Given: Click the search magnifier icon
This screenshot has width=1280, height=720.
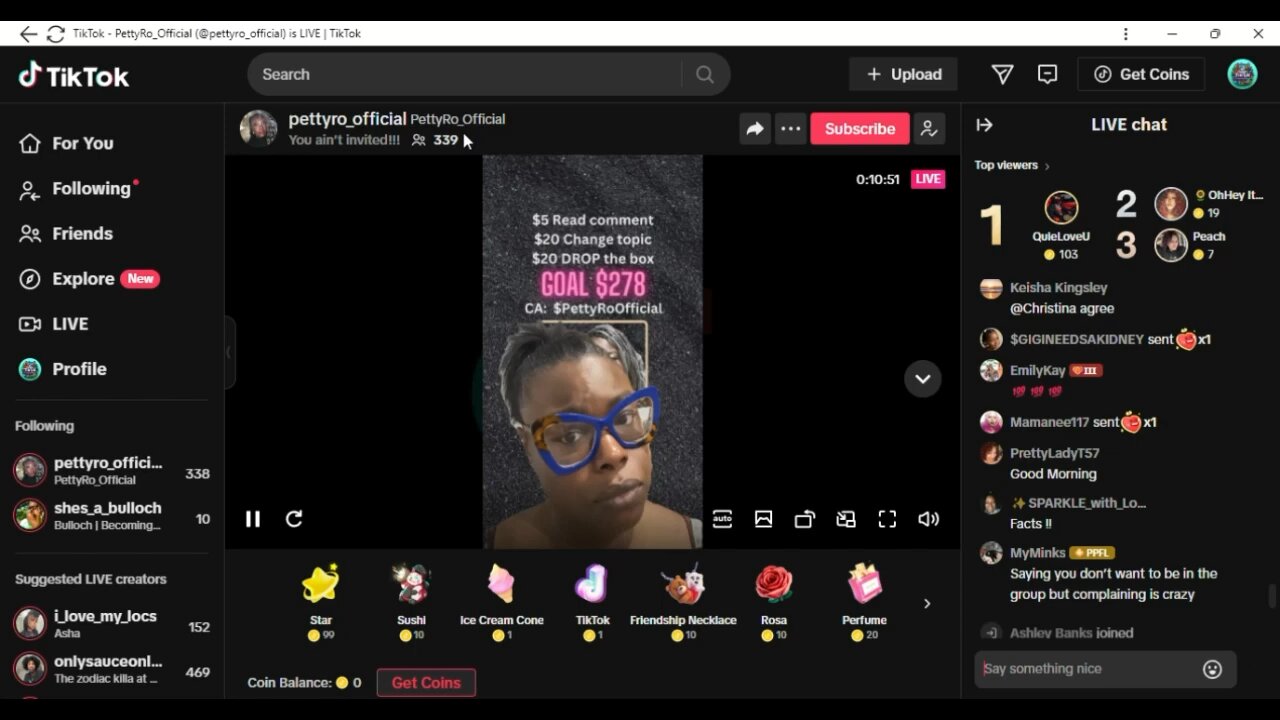Looking at the screenshot, I should point(705,74).
